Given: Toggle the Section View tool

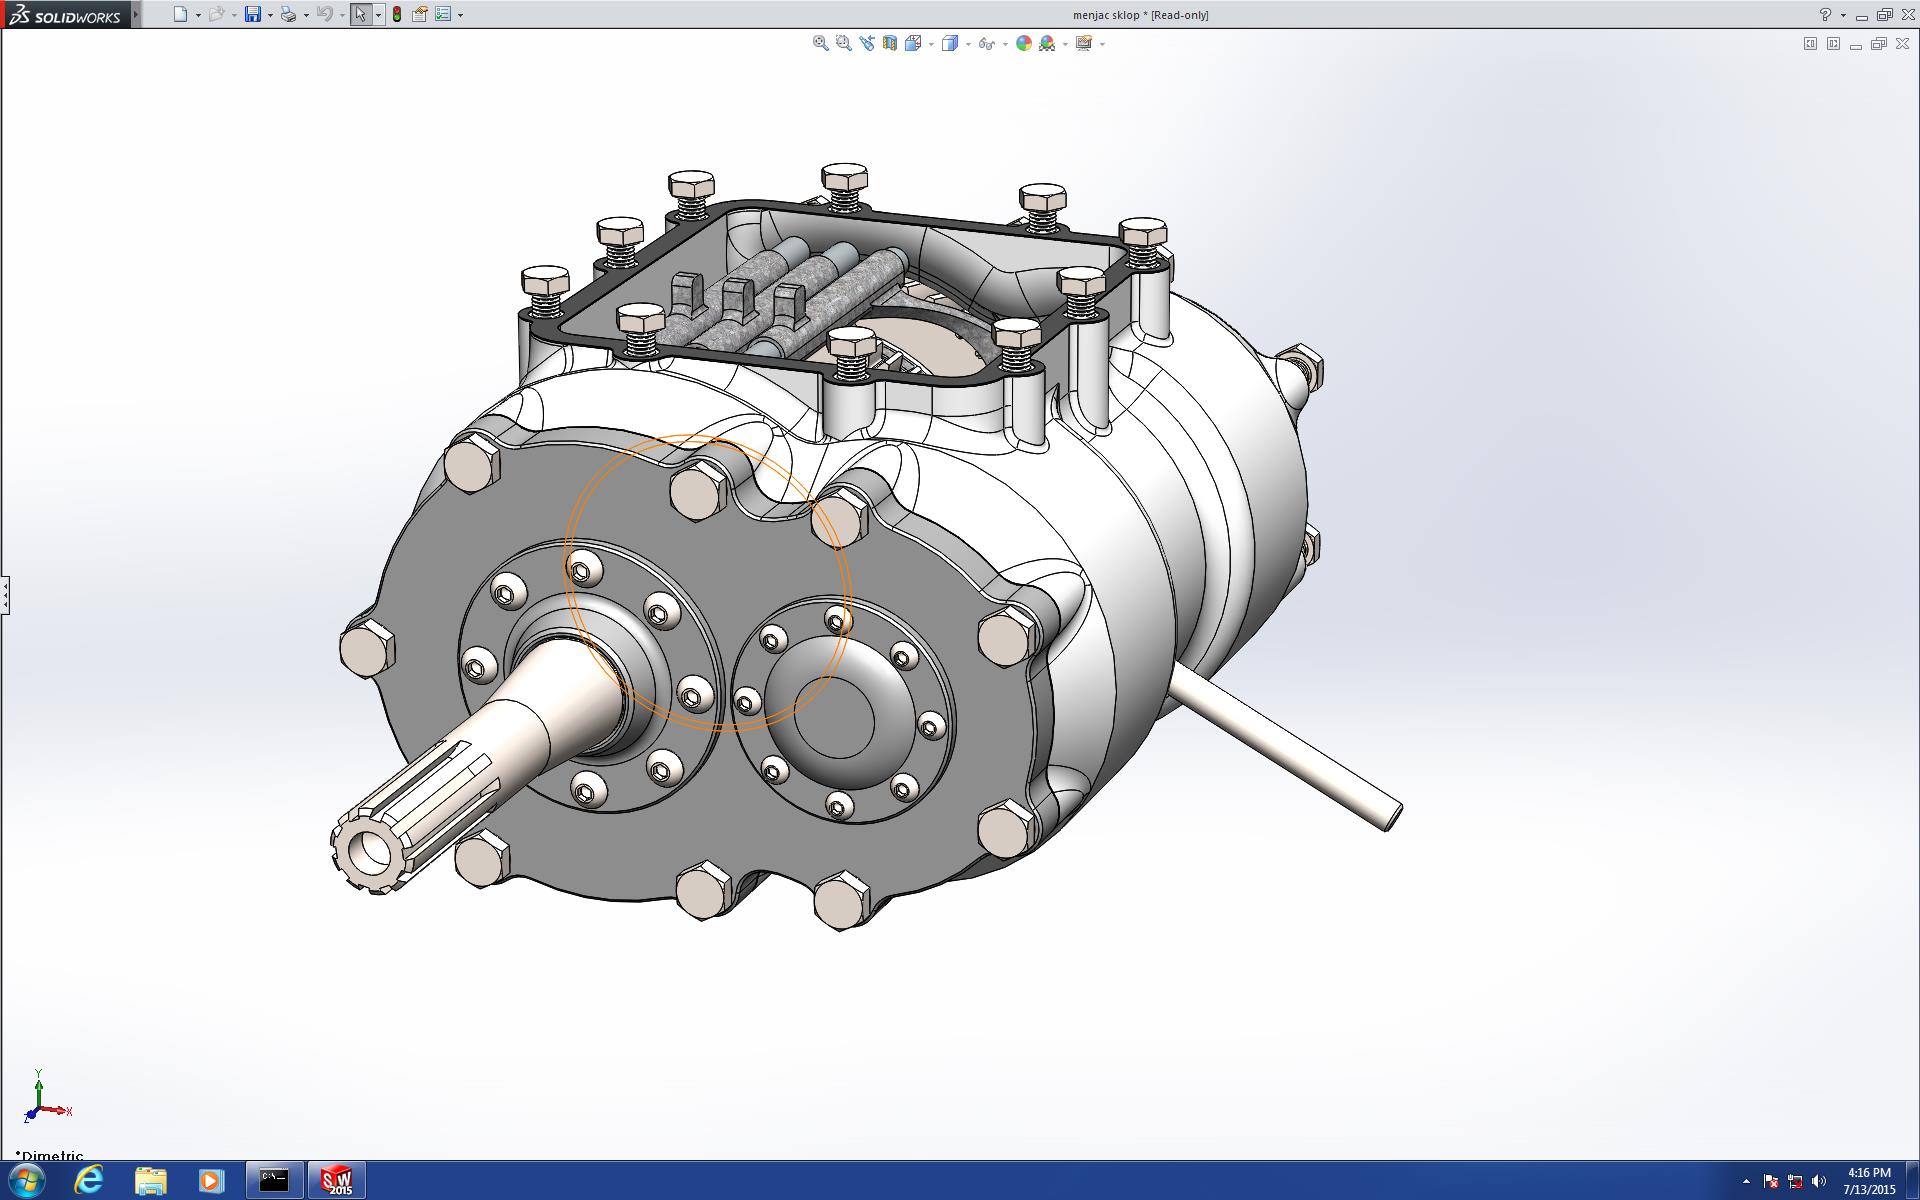Looking at the screenshot, I should coord(889,43).
